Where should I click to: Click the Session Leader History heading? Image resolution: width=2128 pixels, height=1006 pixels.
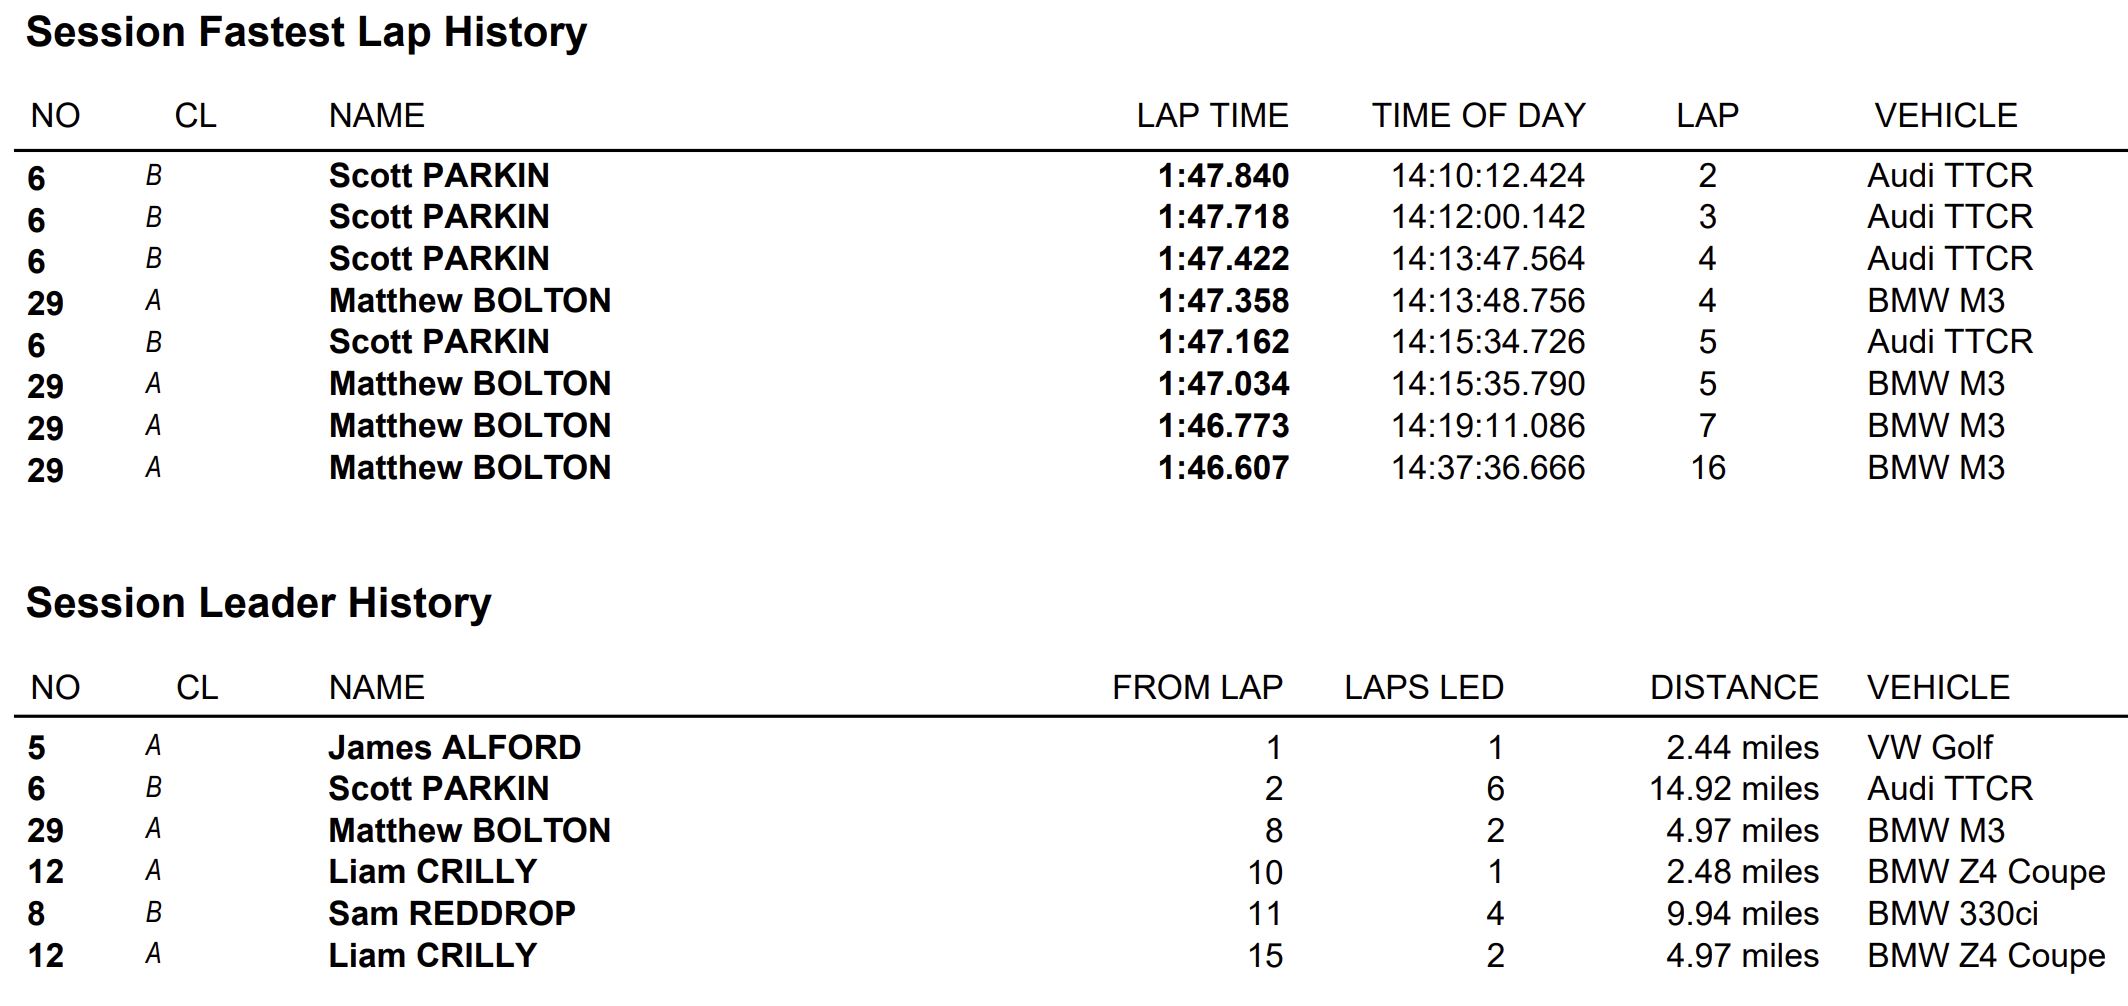(x=259, y=603)
